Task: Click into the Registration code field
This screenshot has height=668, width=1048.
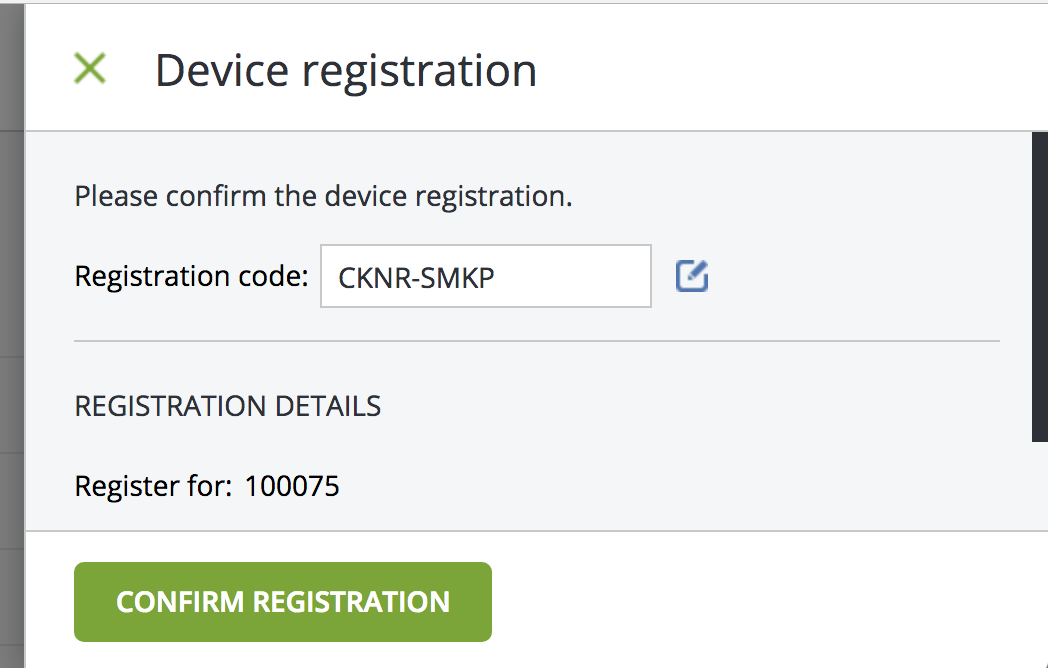Action: (486, 276)
